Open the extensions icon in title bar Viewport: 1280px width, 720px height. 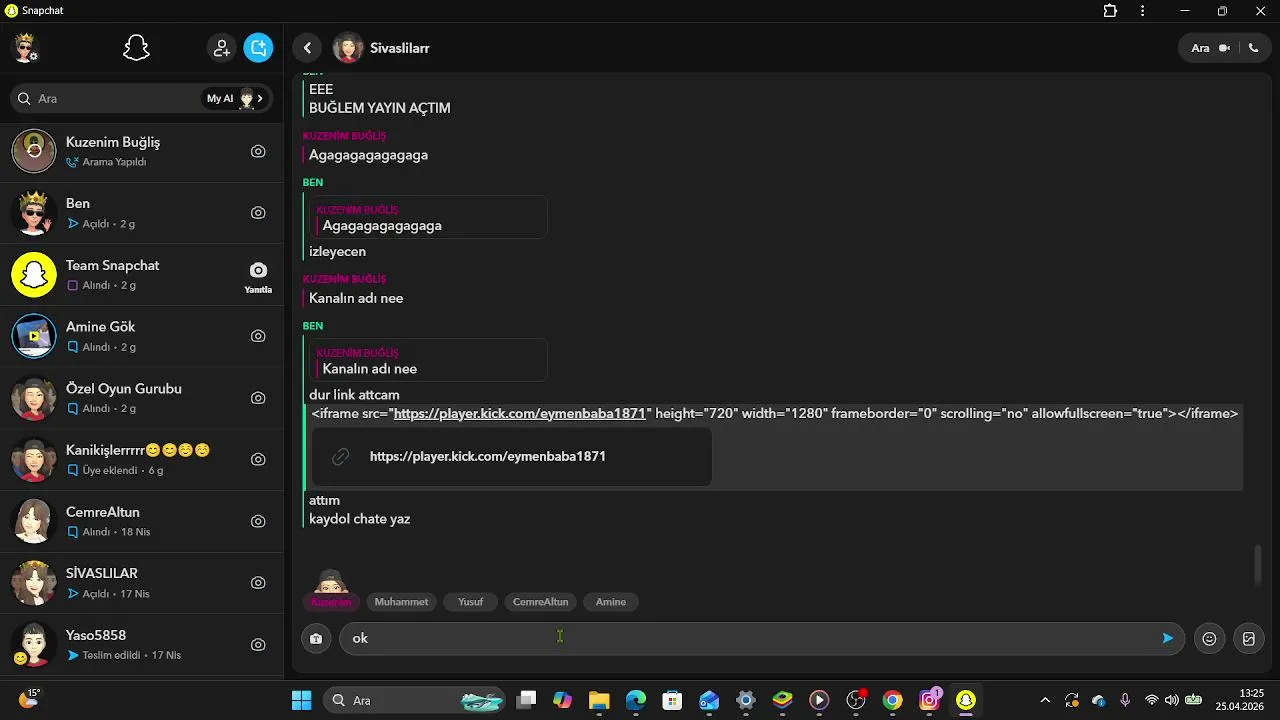point(1110,11)
